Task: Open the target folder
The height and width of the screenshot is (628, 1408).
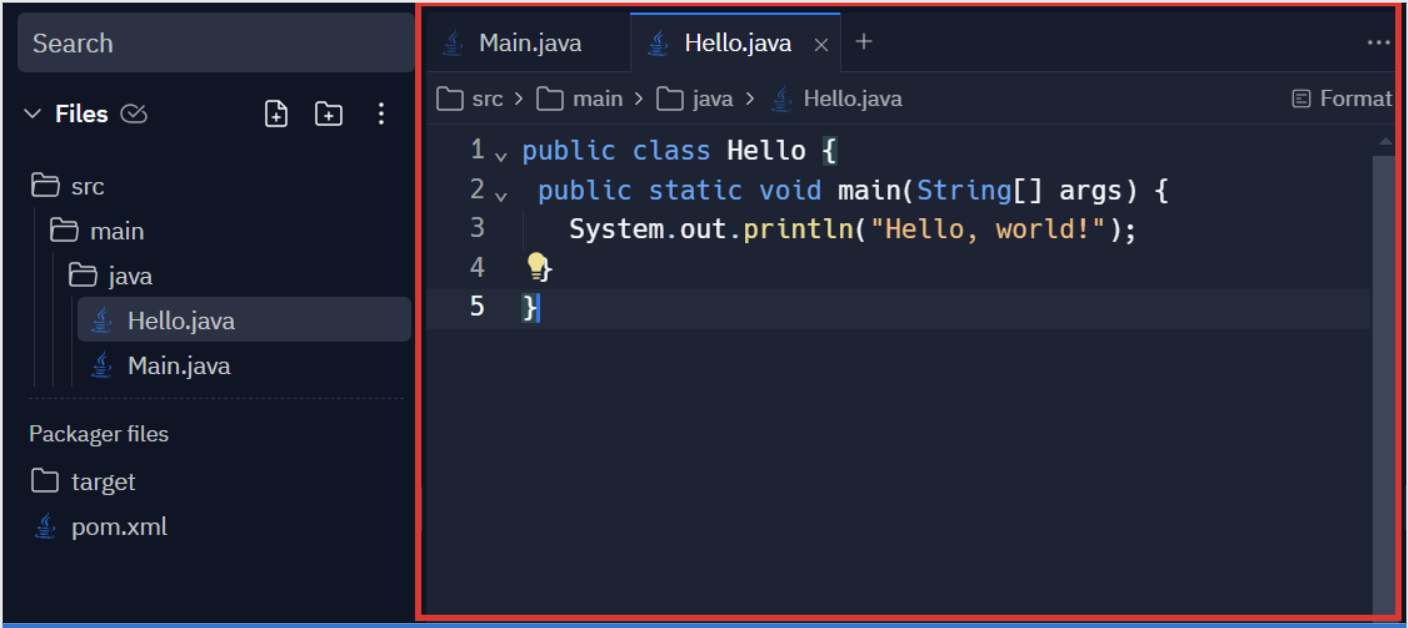Action: (104, 481)
